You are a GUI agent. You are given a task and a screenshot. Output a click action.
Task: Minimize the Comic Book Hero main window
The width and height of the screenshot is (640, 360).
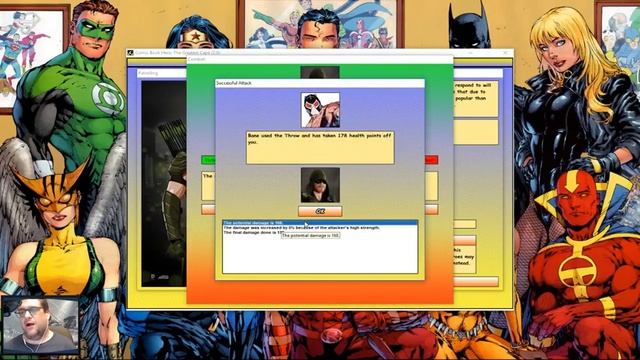[x=470, y=53]
